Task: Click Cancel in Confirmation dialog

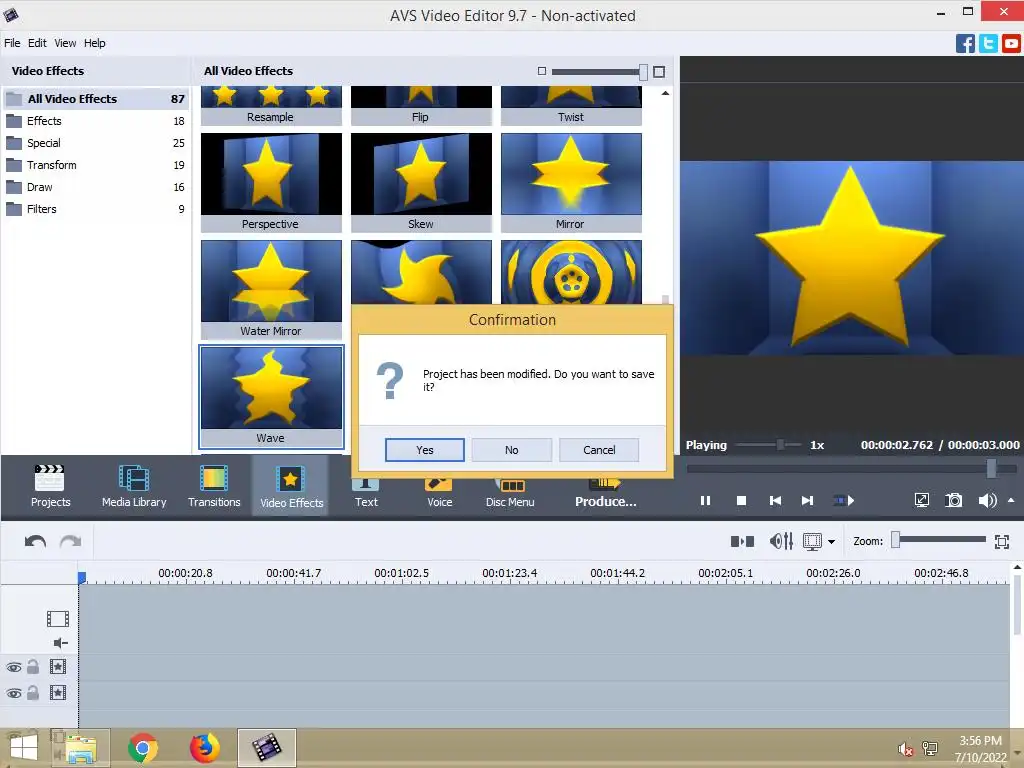Action: [x=599, y=450]
